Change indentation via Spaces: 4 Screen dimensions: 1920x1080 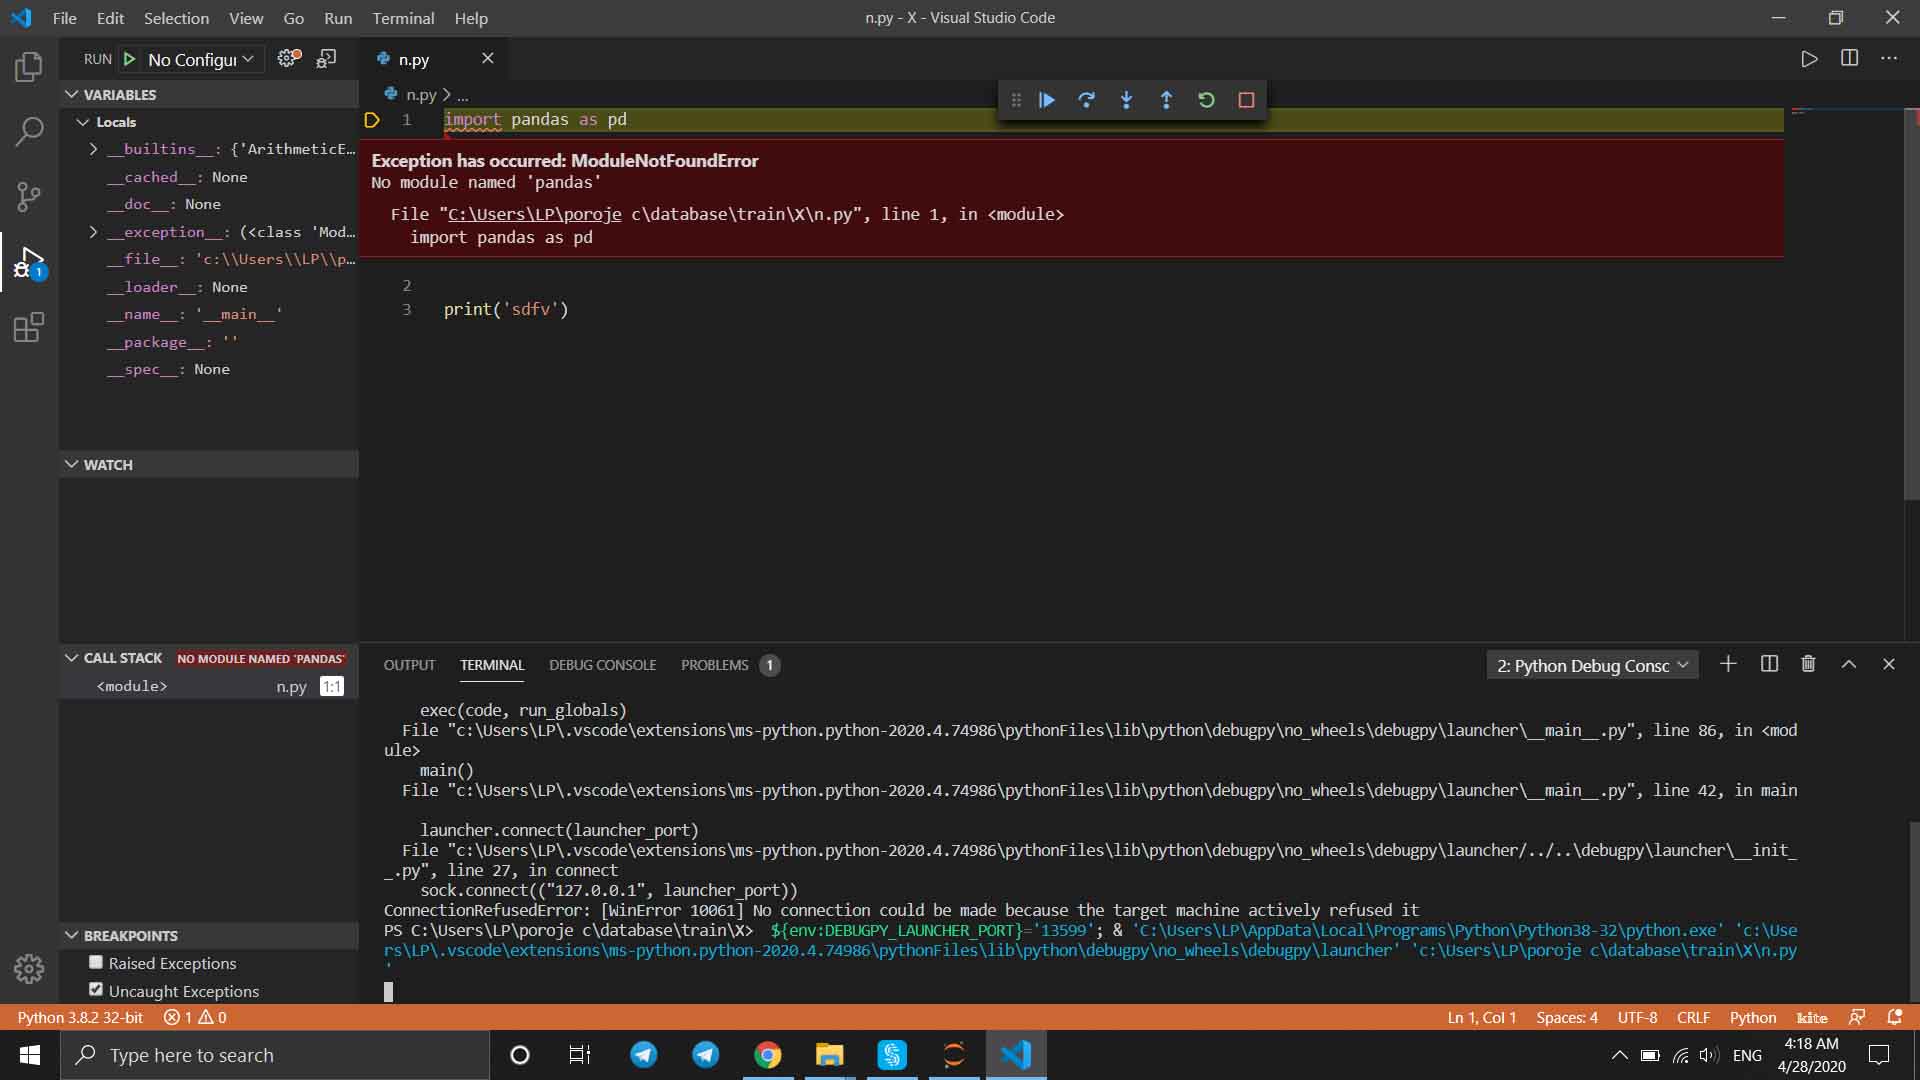coord(1567,1017)
